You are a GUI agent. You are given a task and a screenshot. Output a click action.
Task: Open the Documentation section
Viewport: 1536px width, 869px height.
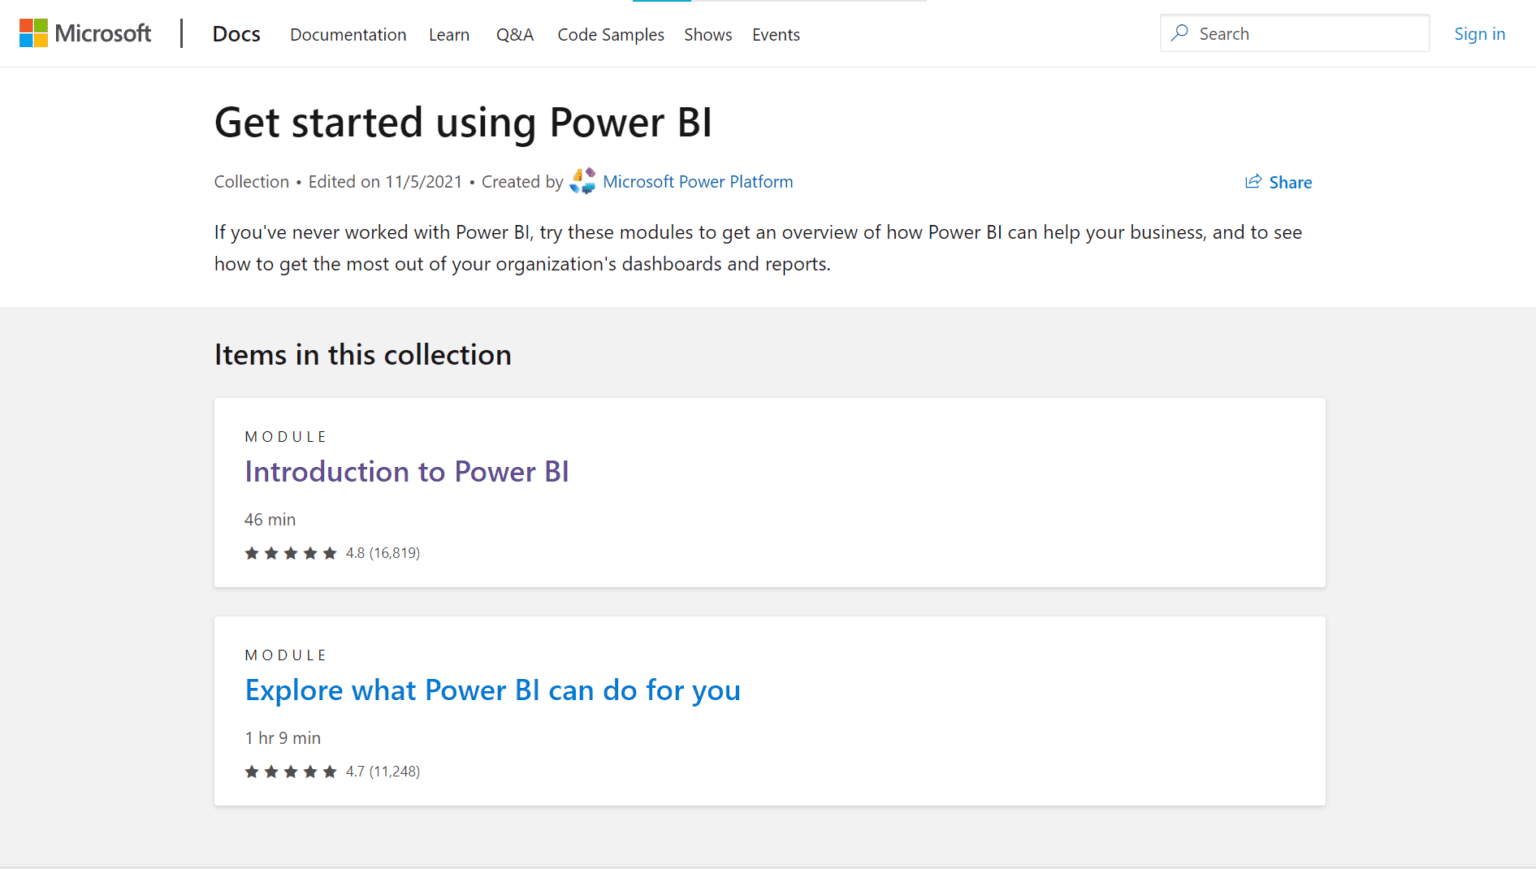click(x=348, y=34)
